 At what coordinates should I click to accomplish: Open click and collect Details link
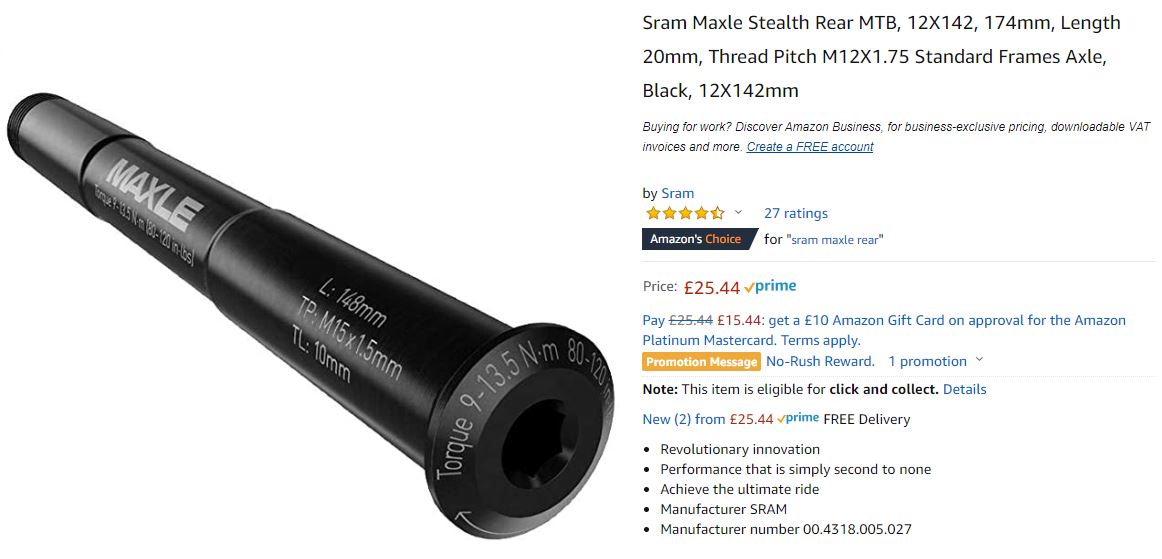964,389
